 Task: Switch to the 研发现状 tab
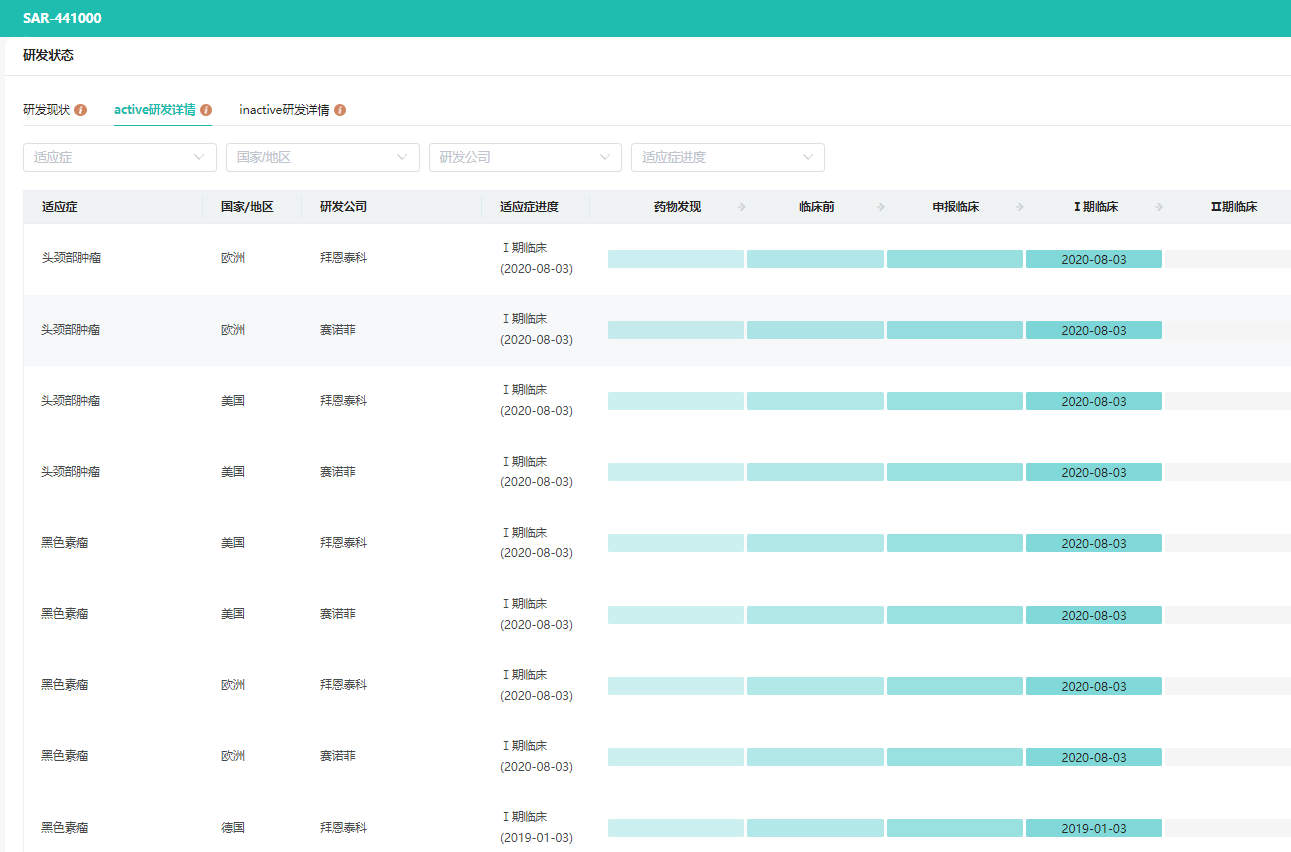[46, 110]
